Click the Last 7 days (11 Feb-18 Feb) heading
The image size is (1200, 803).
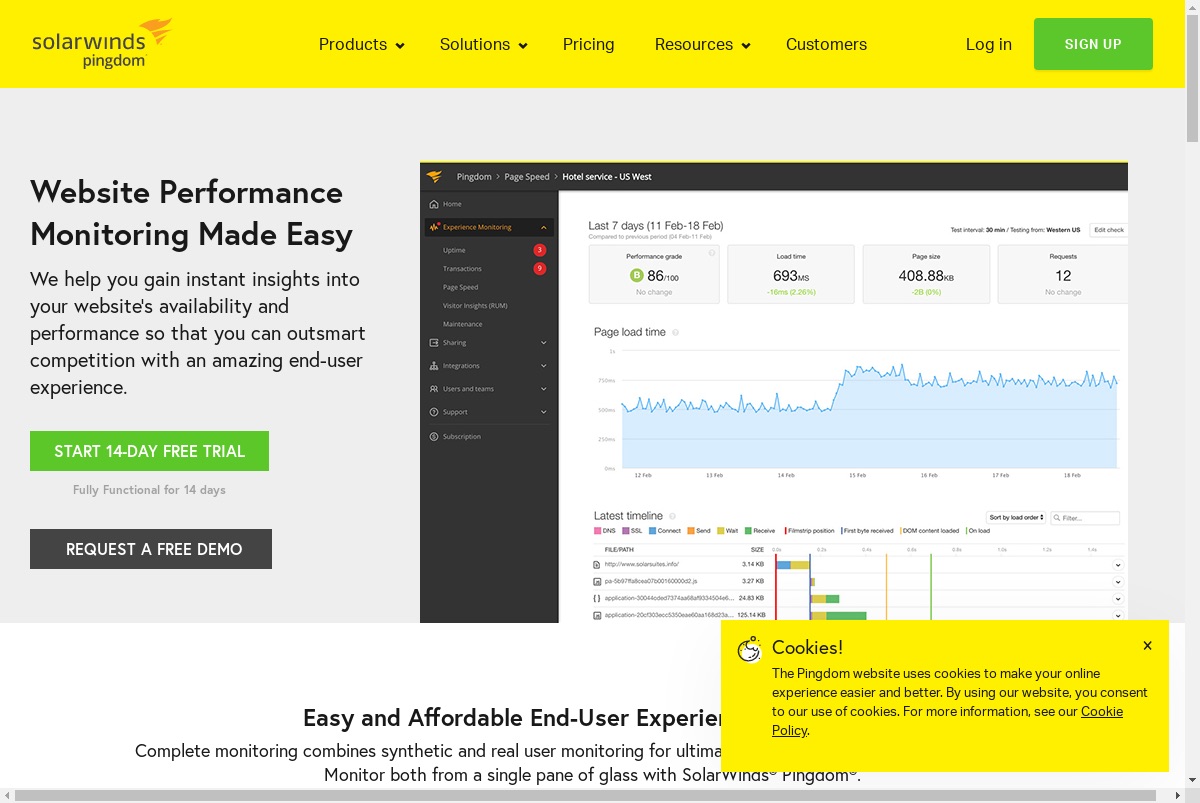tap(656, 226)
